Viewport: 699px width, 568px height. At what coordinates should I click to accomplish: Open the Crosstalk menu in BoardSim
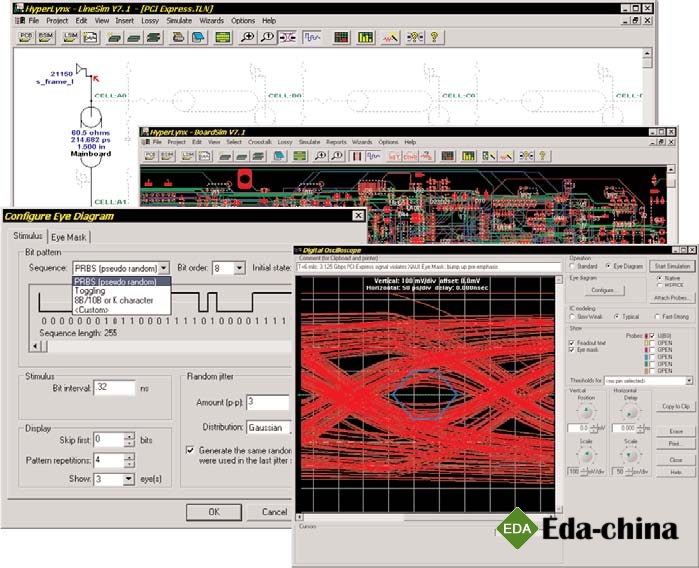point(259,142)
